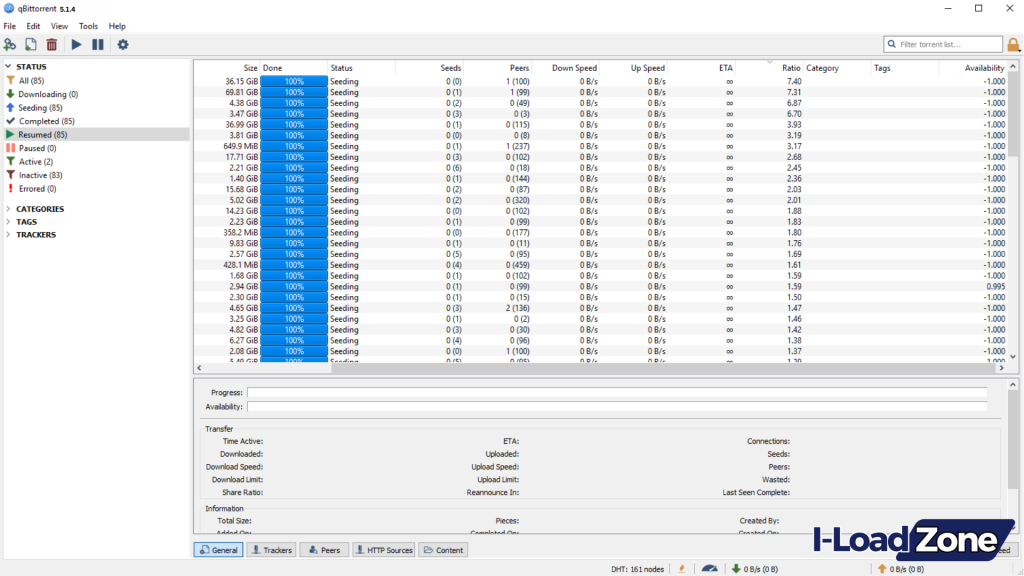Focus the Filter torrent list search field
1024x576 pixels.
click(943, 44)
